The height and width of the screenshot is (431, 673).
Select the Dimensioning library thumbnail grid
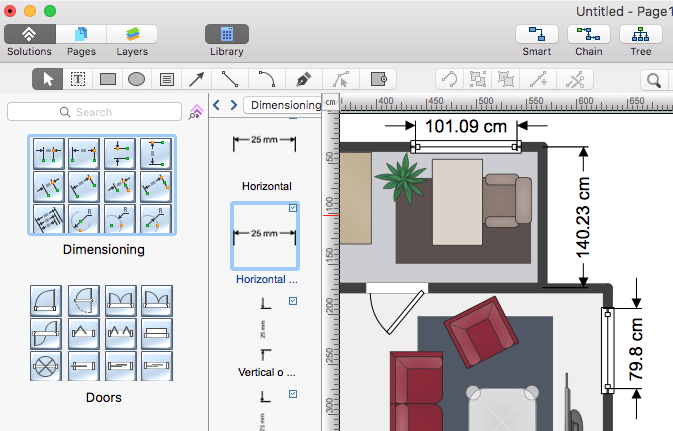click(103, 186)
